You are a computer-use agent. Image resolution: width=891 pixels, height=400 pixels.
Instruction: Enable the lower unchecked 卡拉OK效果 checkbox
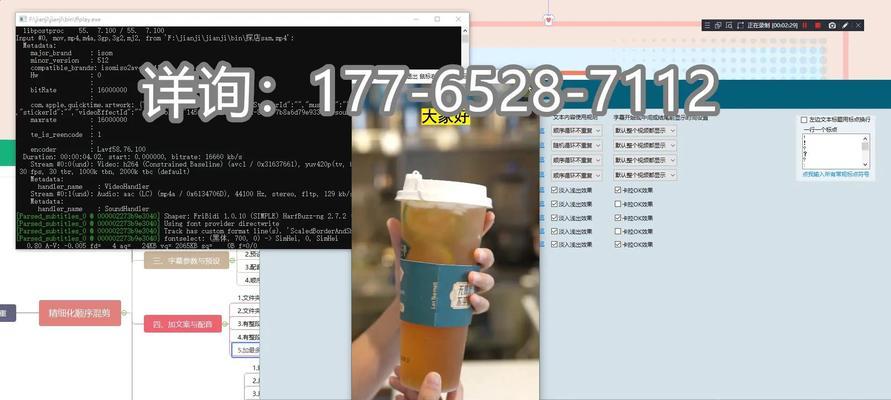[618, 231]
